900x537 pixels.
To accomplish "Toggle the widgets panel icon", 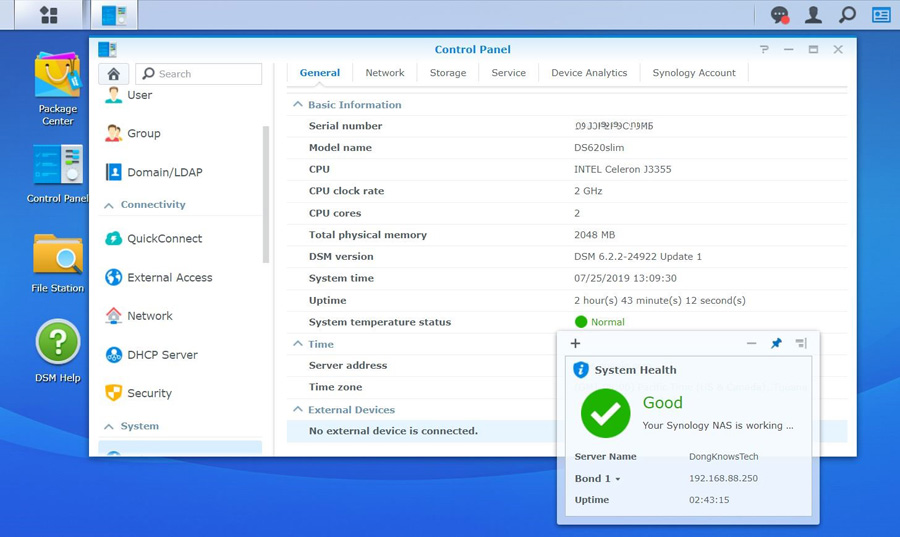I will coord(881,15).
